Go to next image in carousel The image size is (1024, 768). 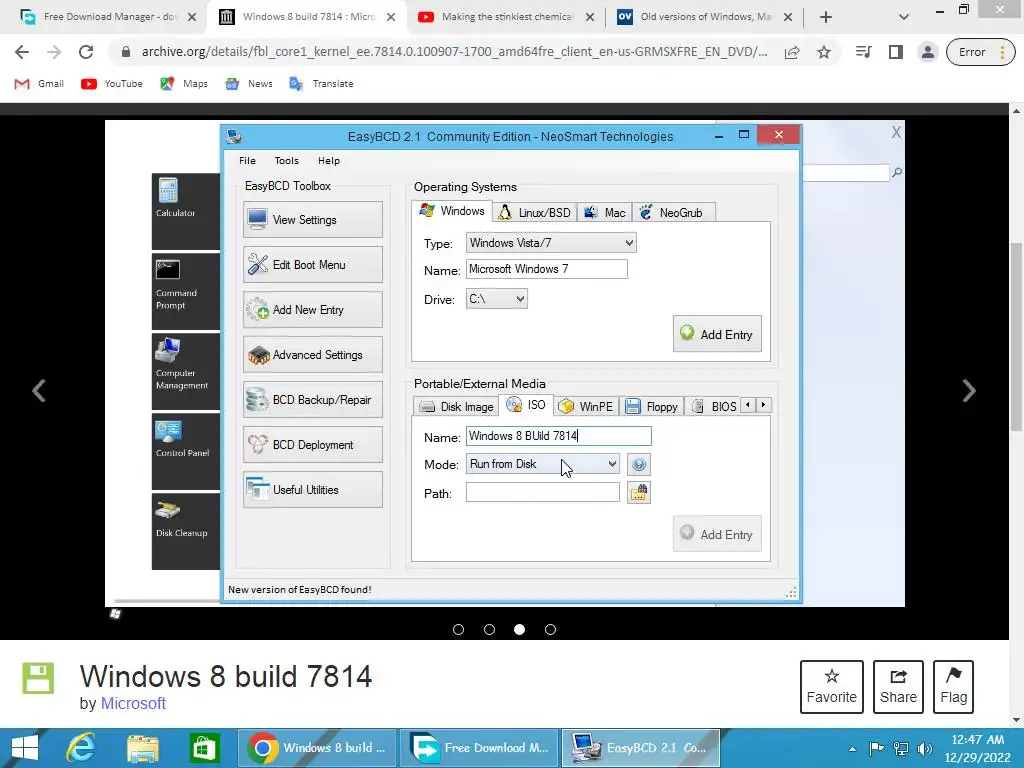[969, 391]
